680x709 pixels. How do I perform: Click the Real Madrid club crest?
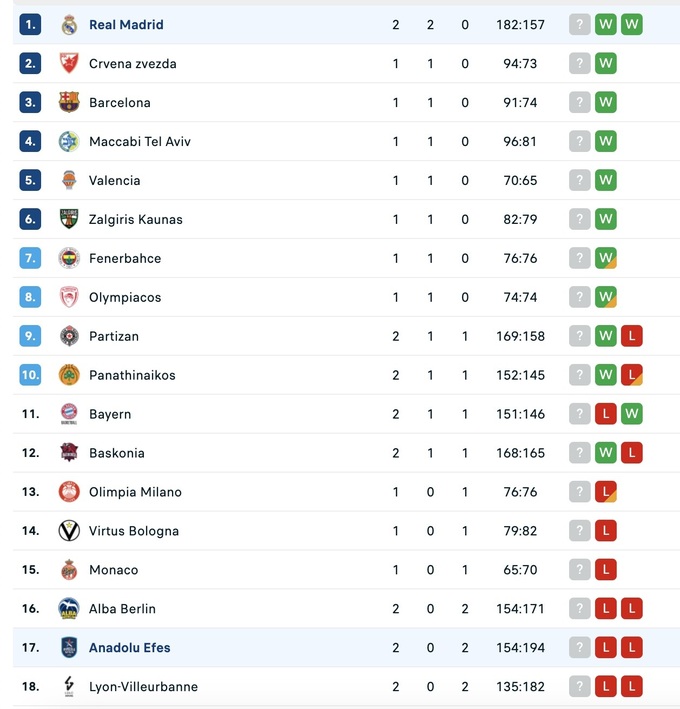click(69, 25)
